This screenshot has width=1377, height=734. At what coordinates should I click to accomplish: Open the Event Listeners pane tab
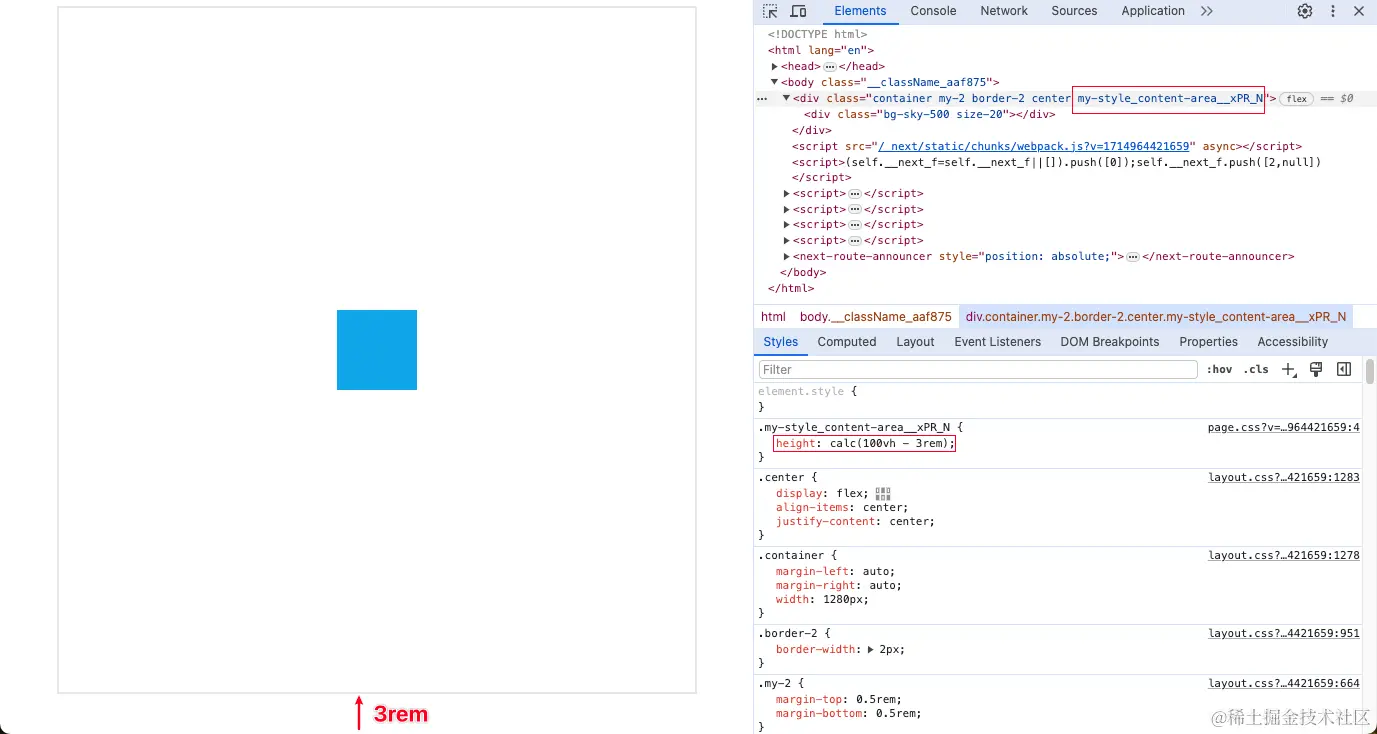click(998, 342)
